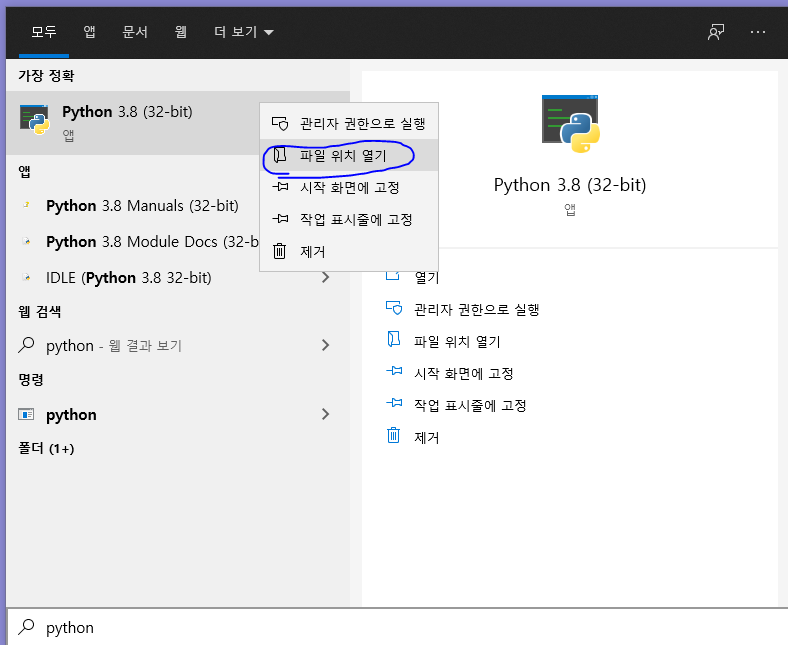Select python - 웹 결과 보기 result

click(x=178, y=345)
